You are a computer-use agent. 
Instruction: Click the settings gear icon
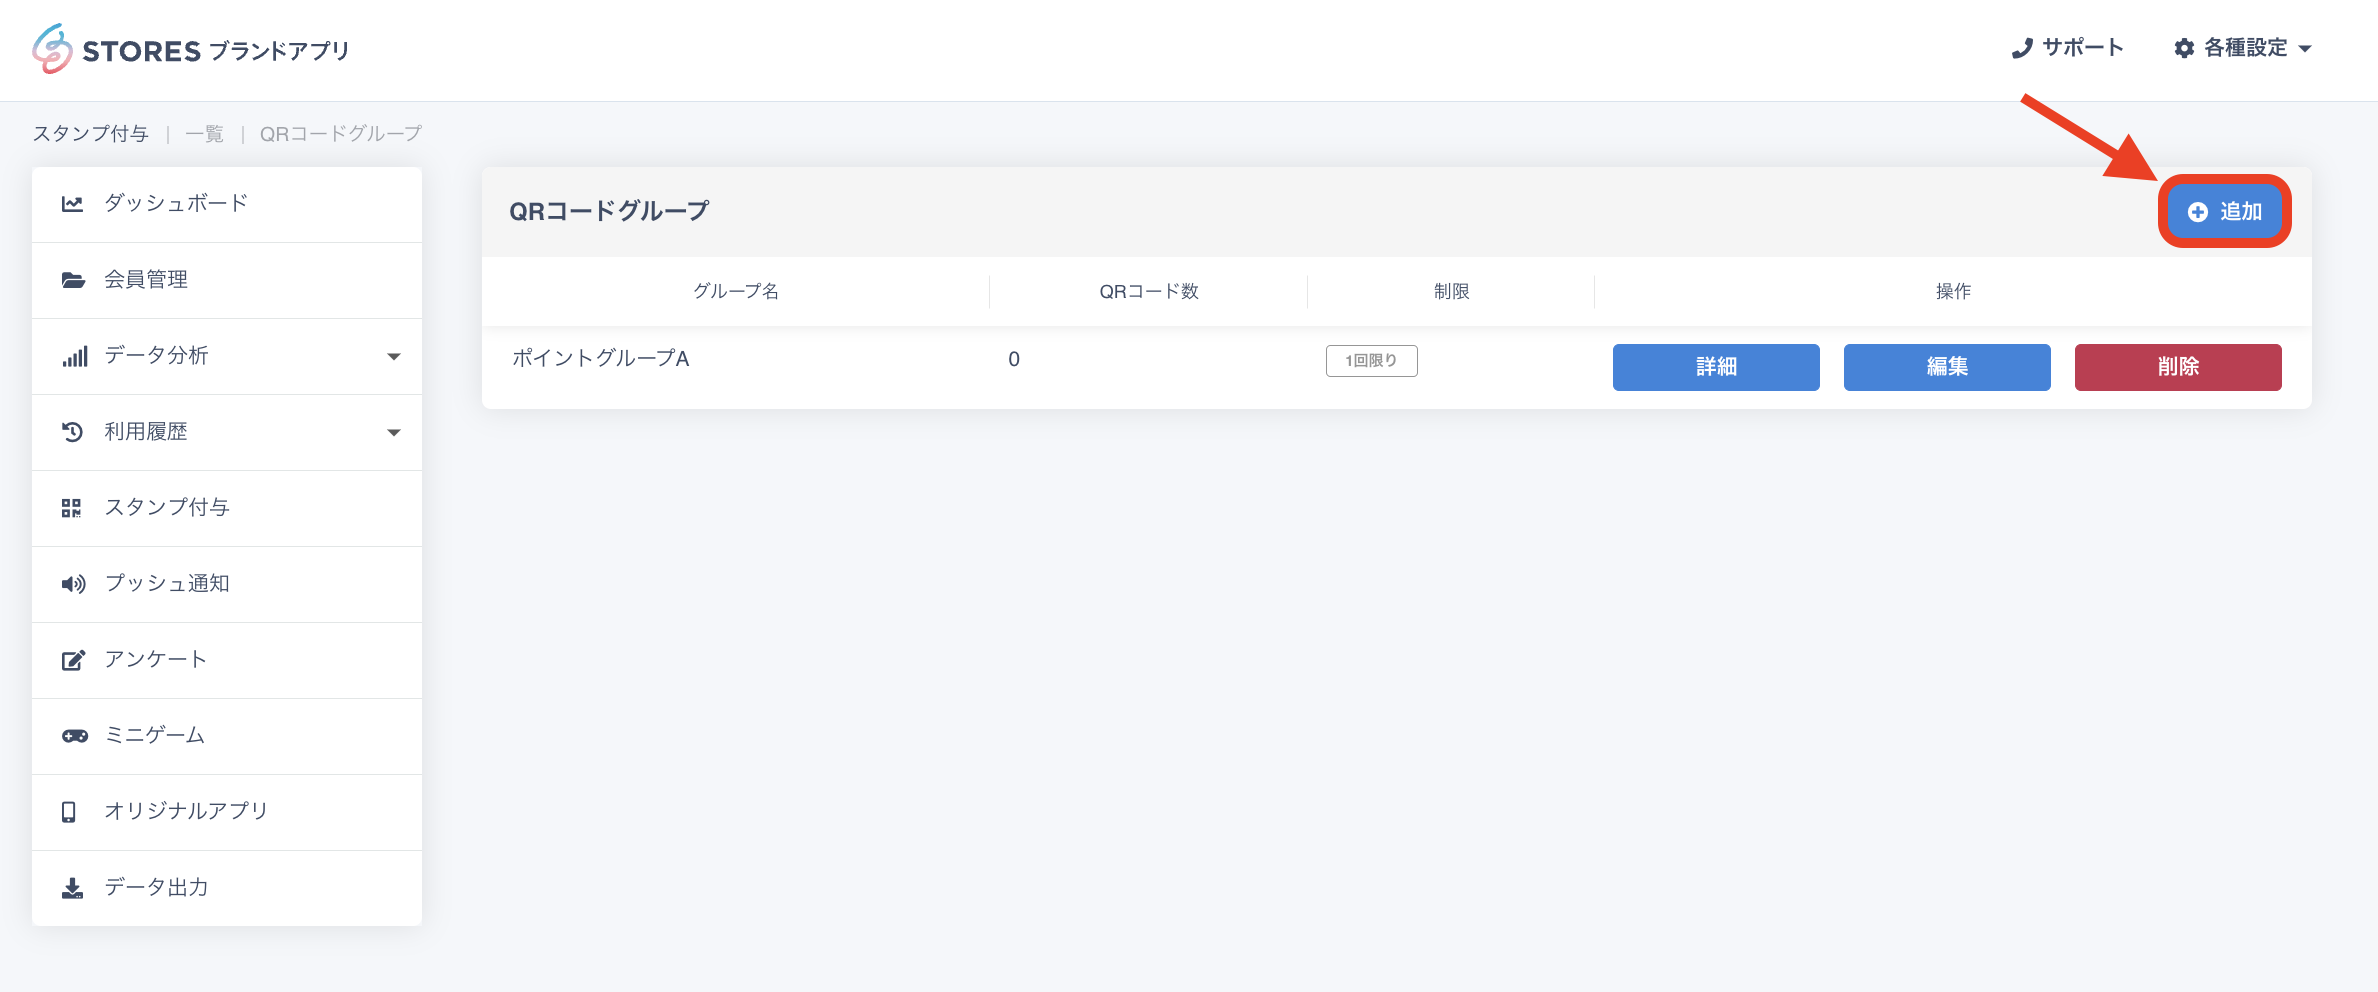pos(2184,48)
